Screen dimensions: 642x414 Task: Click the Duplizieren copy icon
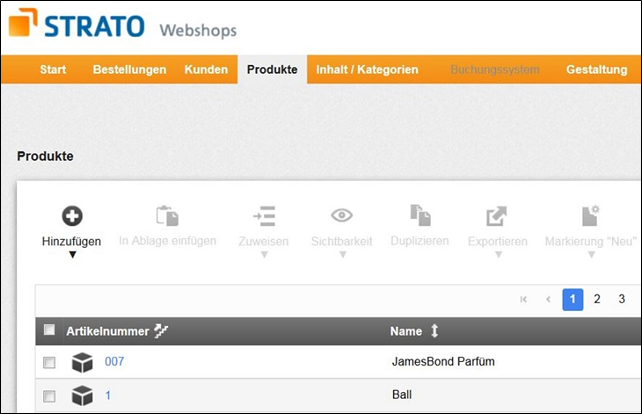[x=420, y=215]
